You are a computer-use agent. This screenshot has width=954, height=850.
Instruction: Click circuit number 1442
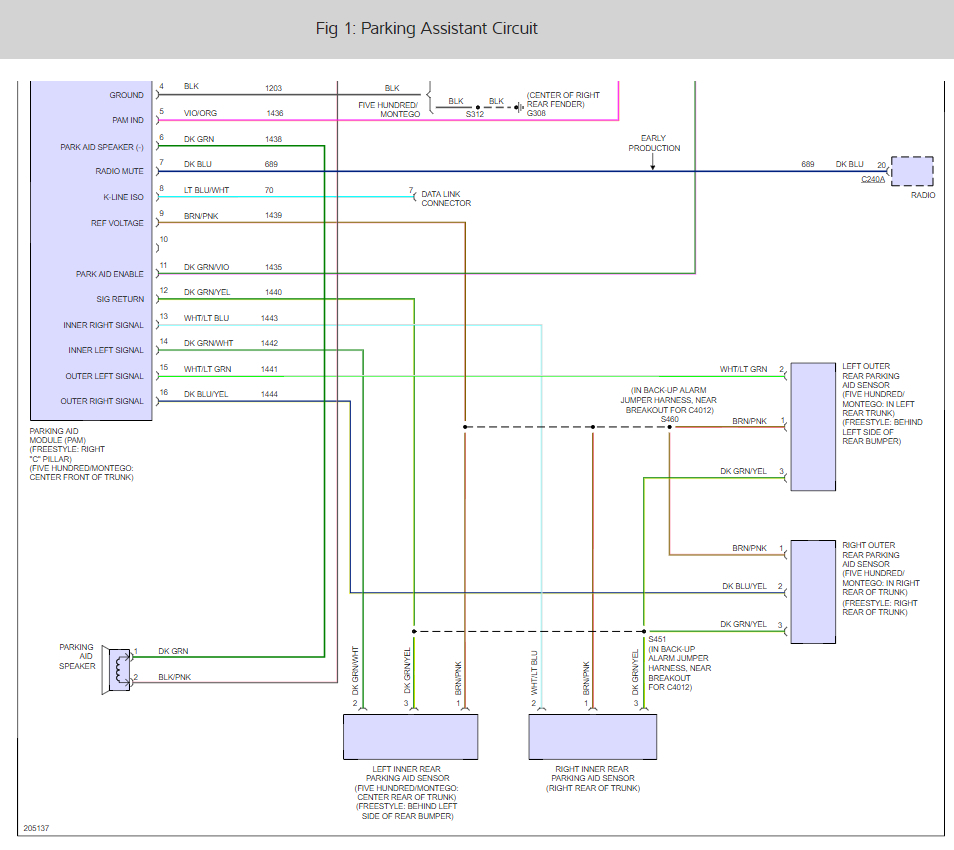(270, 343)
